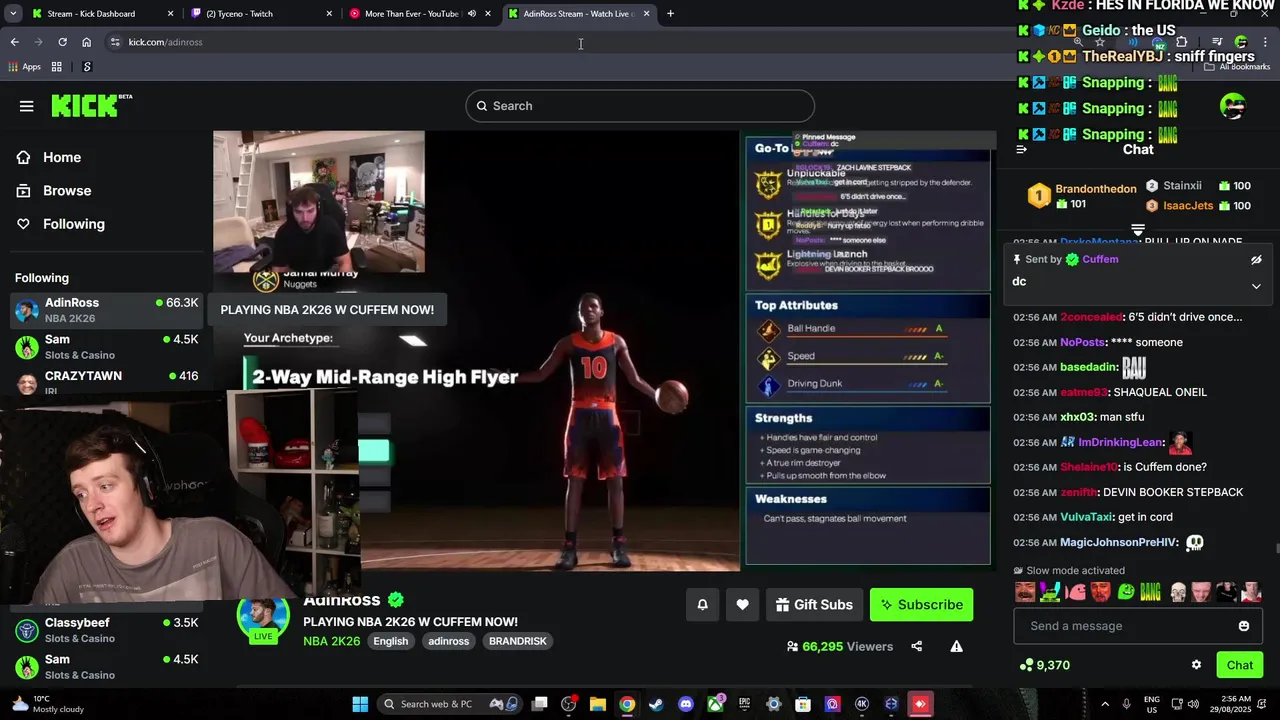Screen dimensions: 1280x720
Task: Click the BRANDRISK tag
Action: coord(517,641)
